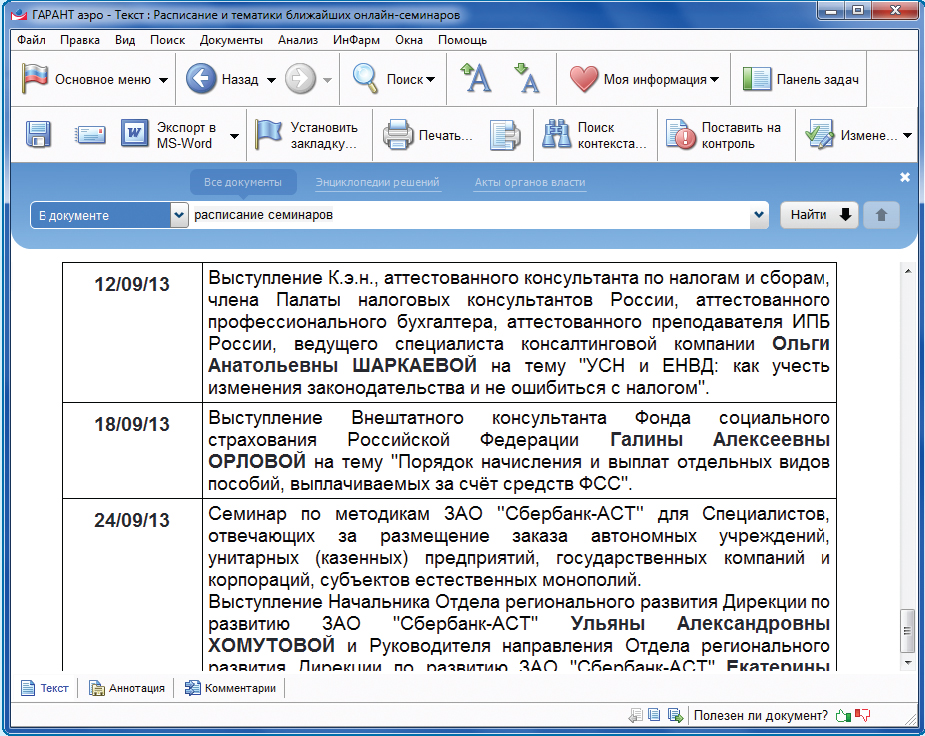
Task: Click in the search query text field
Action: (468, 215)
